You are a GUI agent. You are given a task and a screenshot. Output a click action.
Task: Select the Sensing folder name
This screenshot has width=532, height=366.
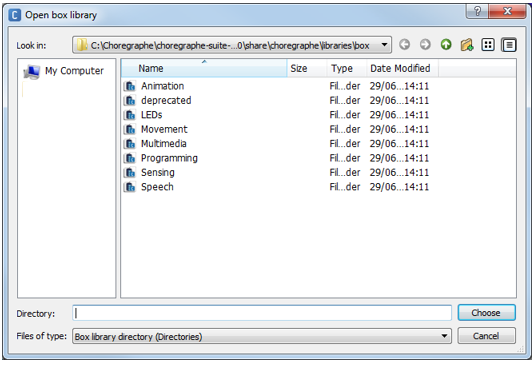158,173
